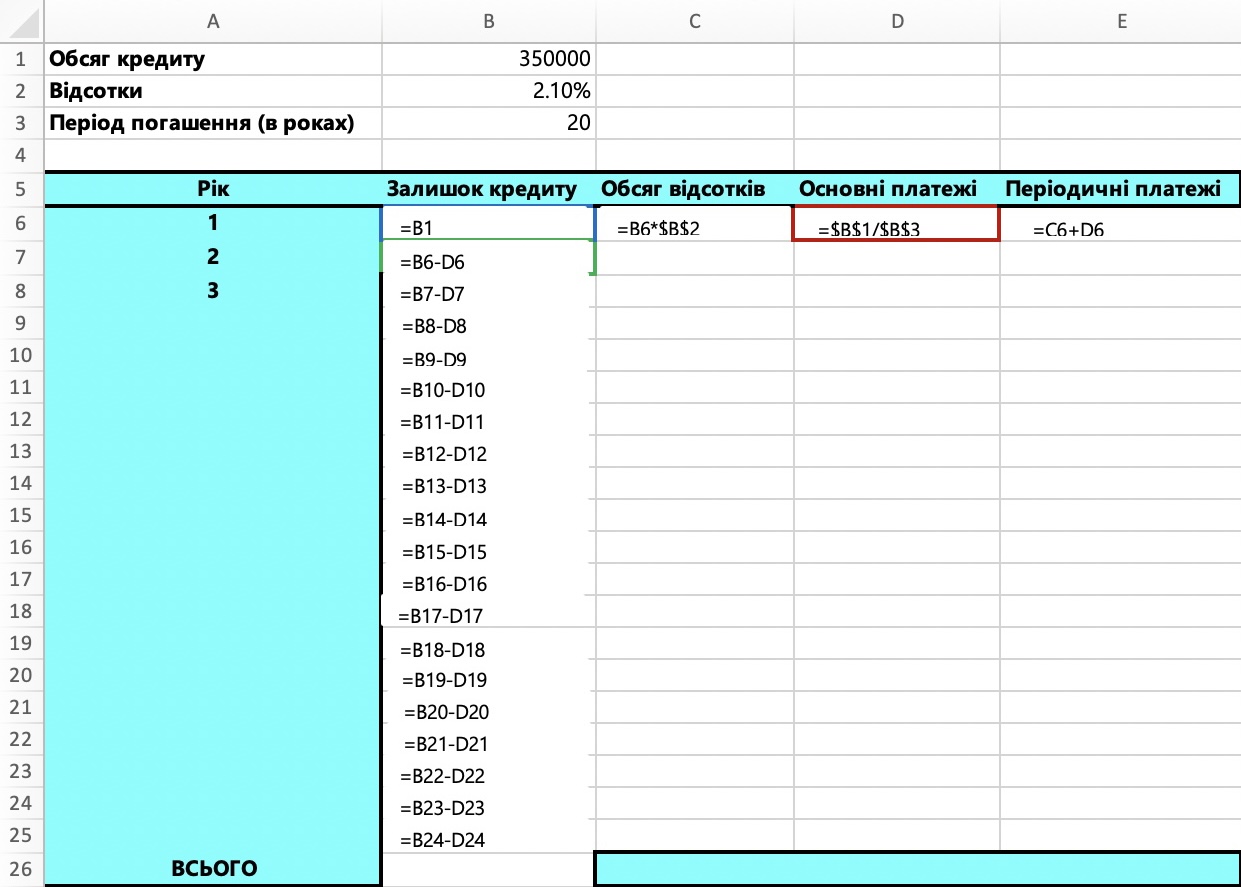Click the cell containing =B6-D6
1241x887 pixels.
click(489, 258)
